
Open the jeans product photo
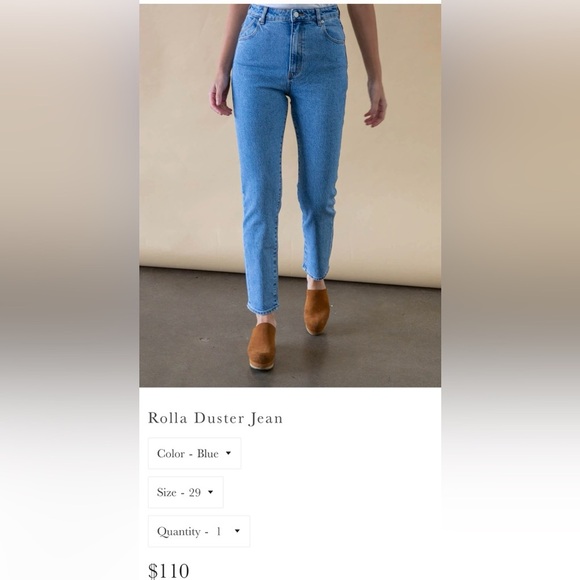[290, 195]
